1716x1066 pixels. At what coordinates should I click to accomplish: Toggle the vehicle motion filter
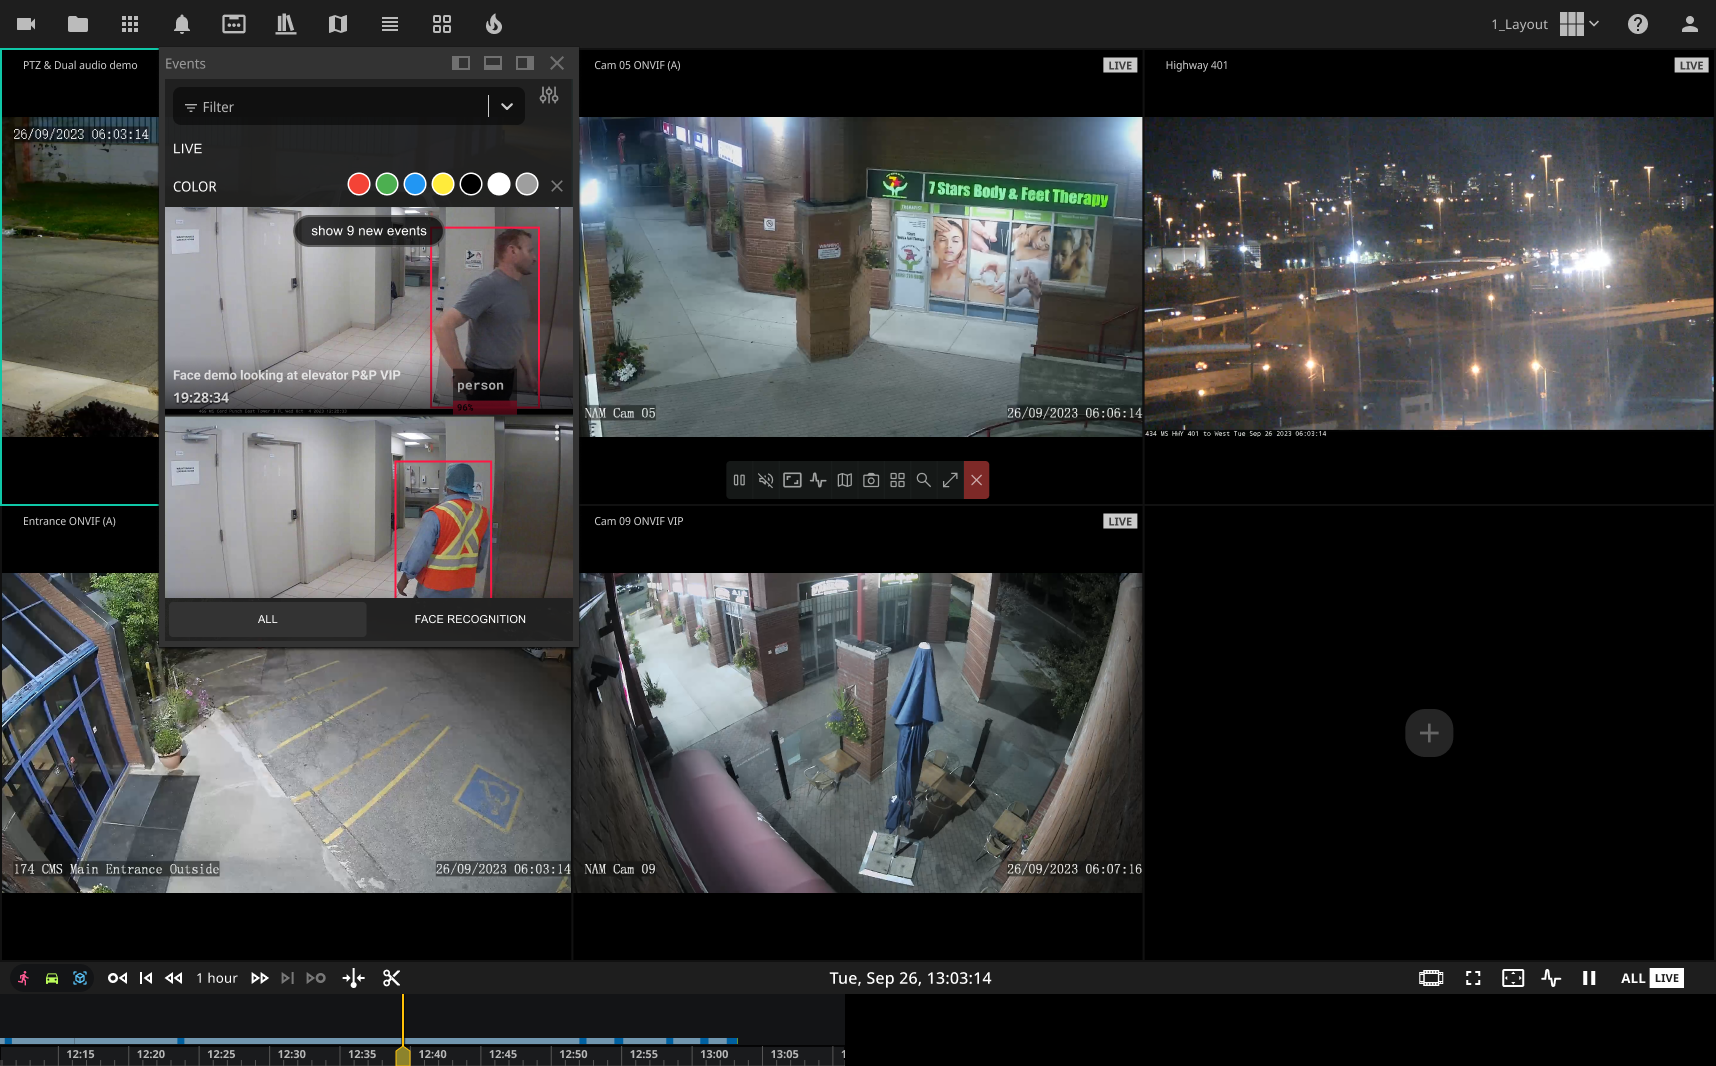(x=51, y=978)
